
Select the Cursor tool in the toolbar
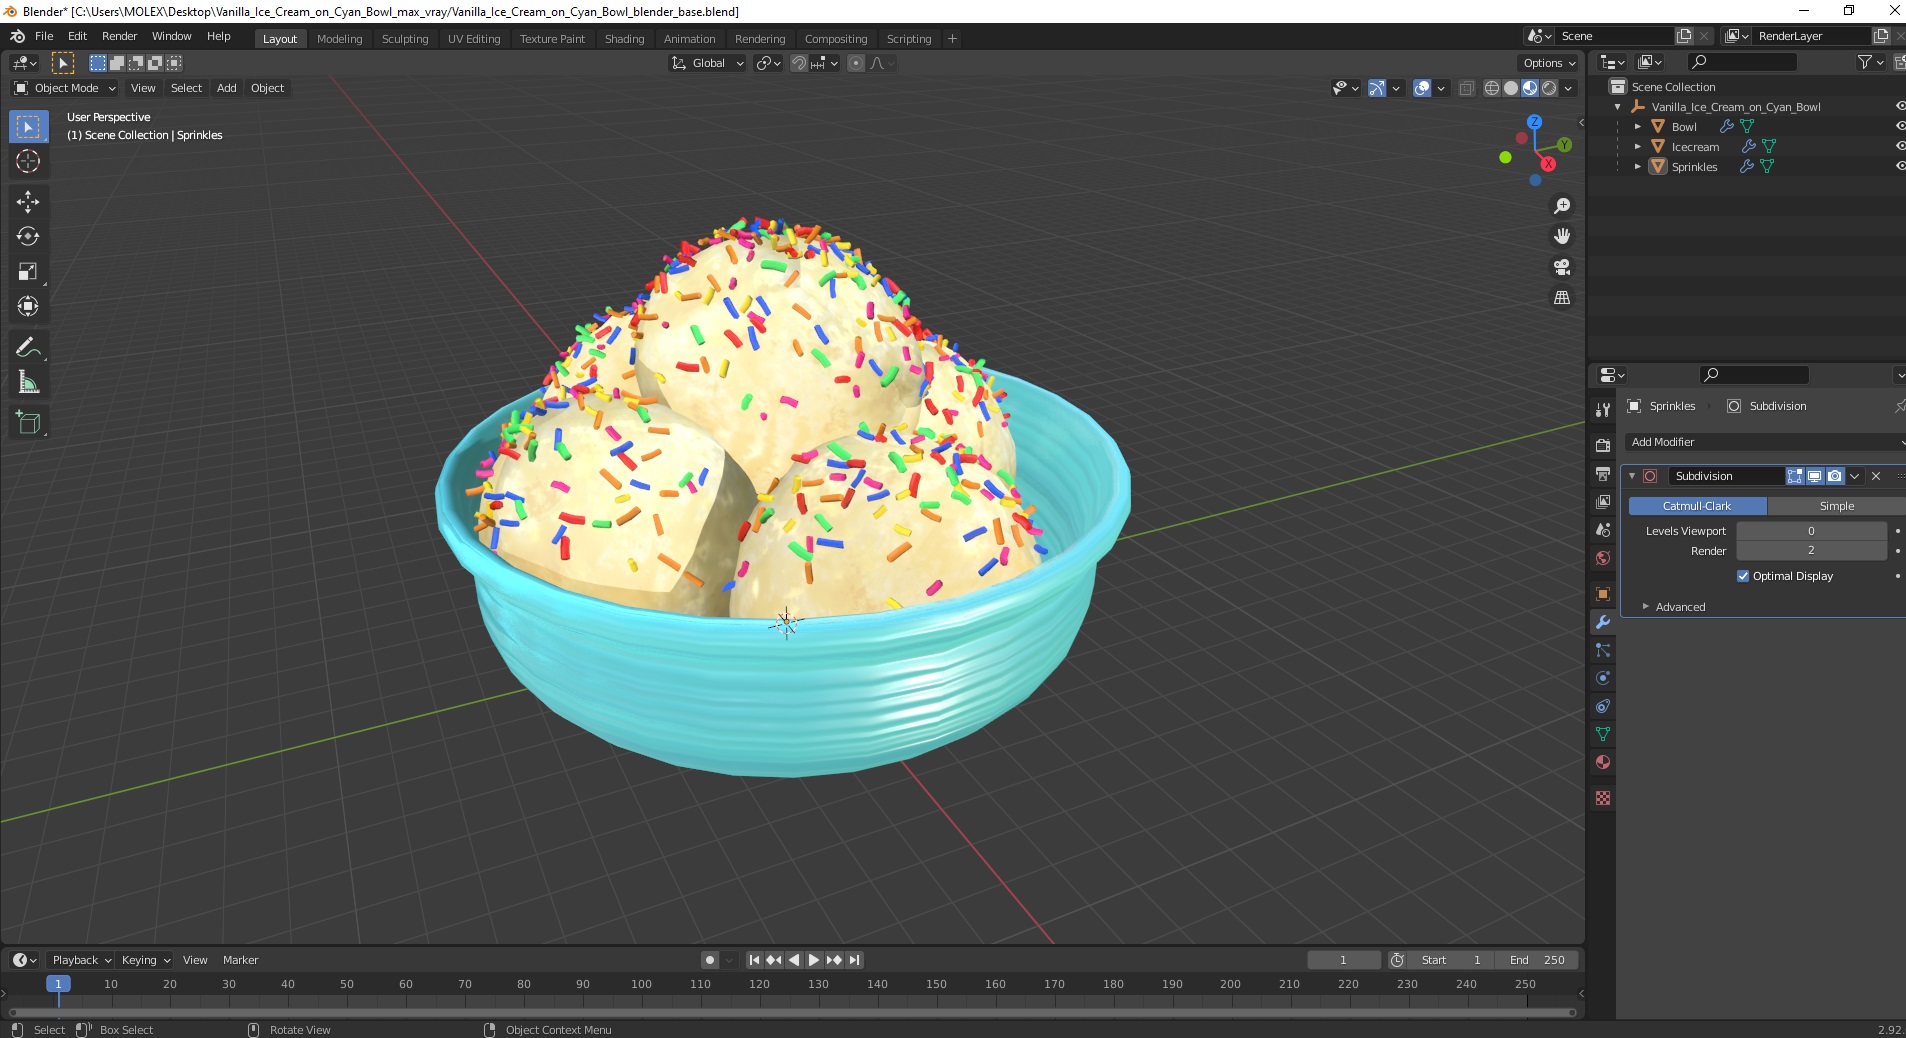[x=28, y=161]
